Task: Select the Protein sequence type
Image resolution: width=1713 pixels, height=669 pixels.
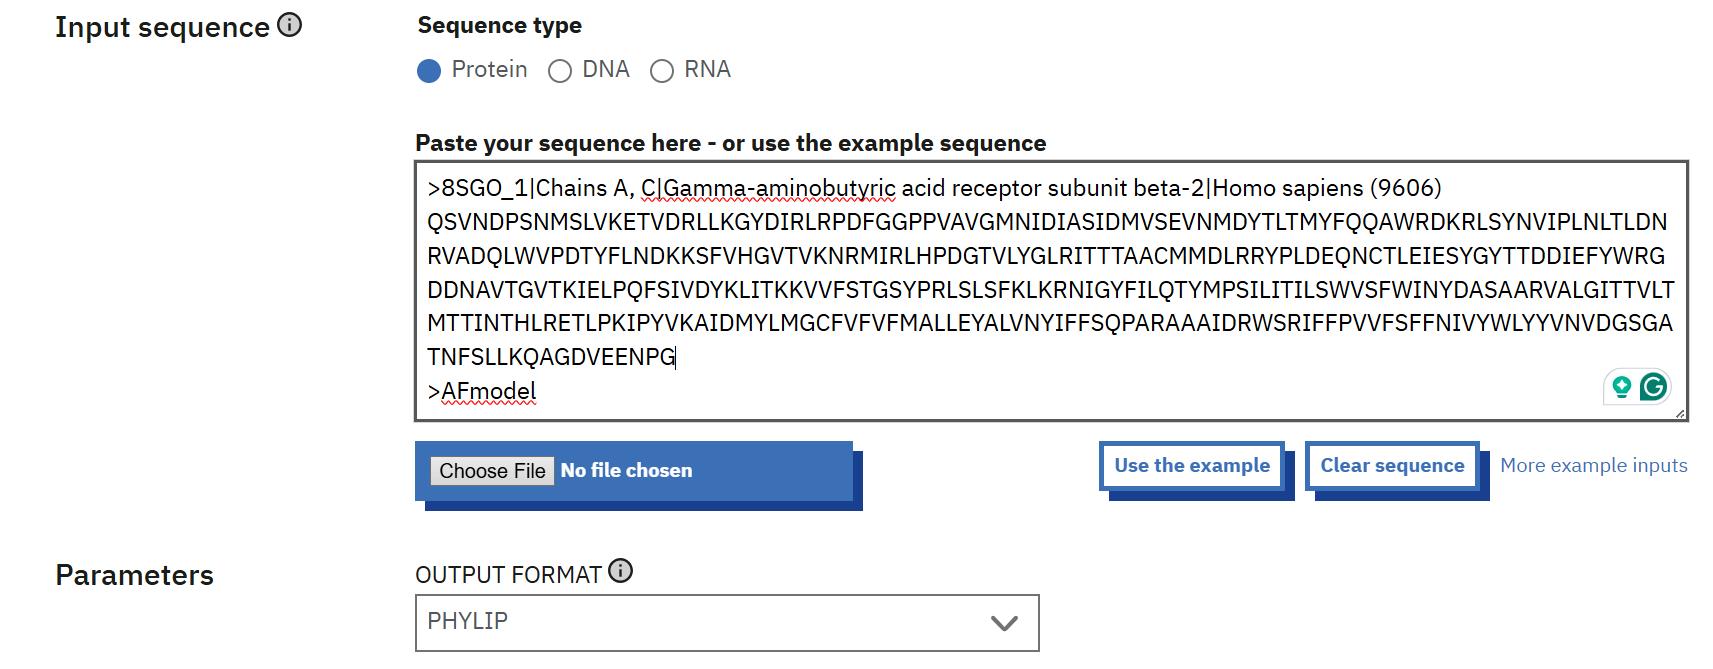Action: tap(429, 70)
